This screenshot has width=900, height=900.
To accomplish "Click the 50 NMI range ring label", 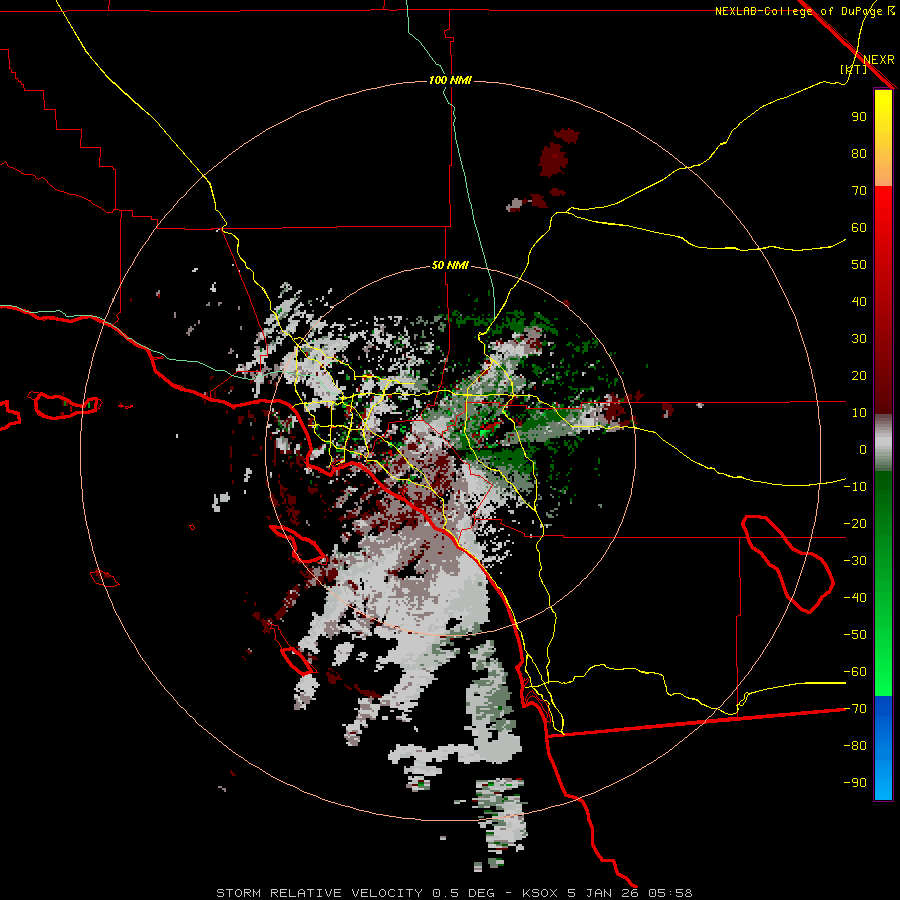I will pos(450,265).
